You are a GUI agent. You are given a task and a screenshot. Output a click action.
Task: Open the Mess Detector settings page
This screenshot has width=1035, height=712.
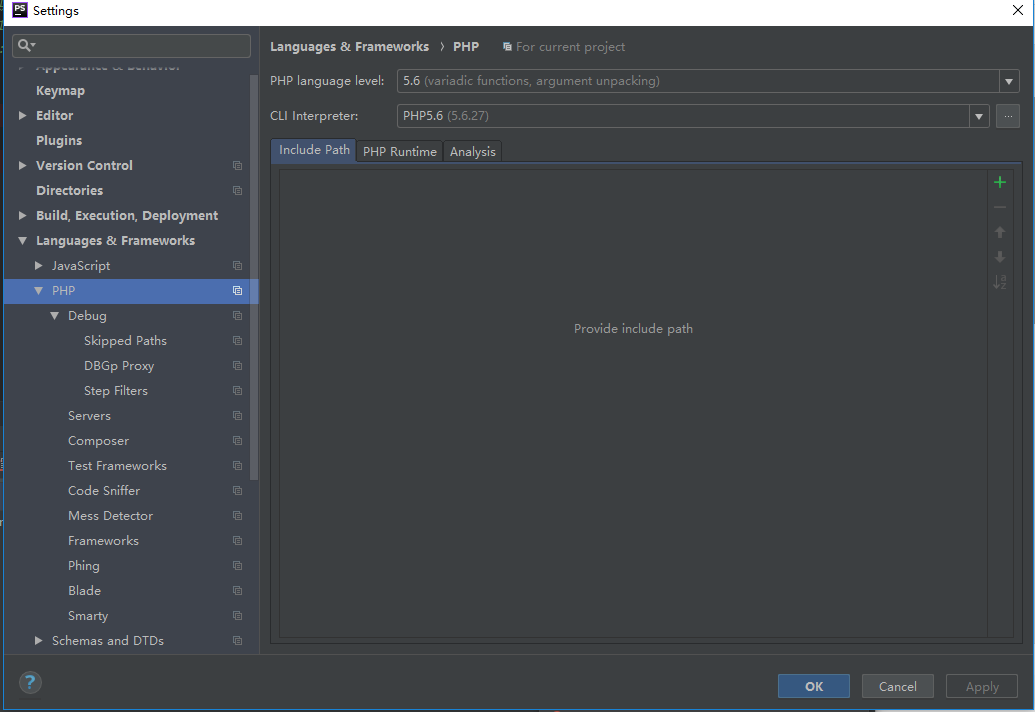pyautogui.click(x=110, y=516)
